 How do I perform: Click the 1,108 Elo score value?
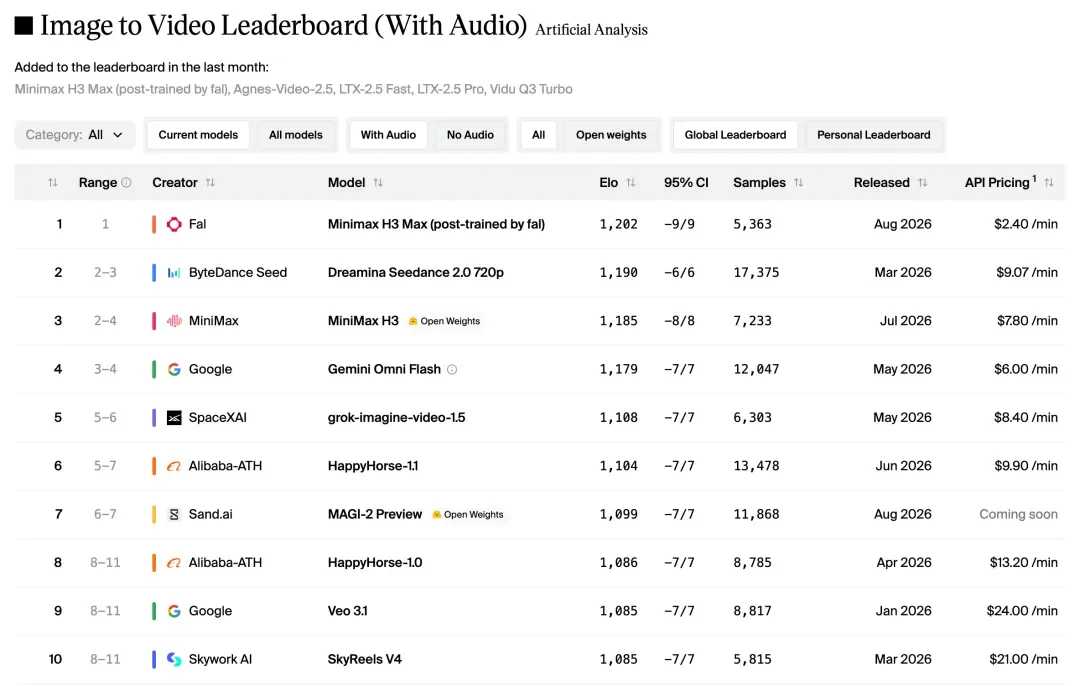[x=619, y=417]
